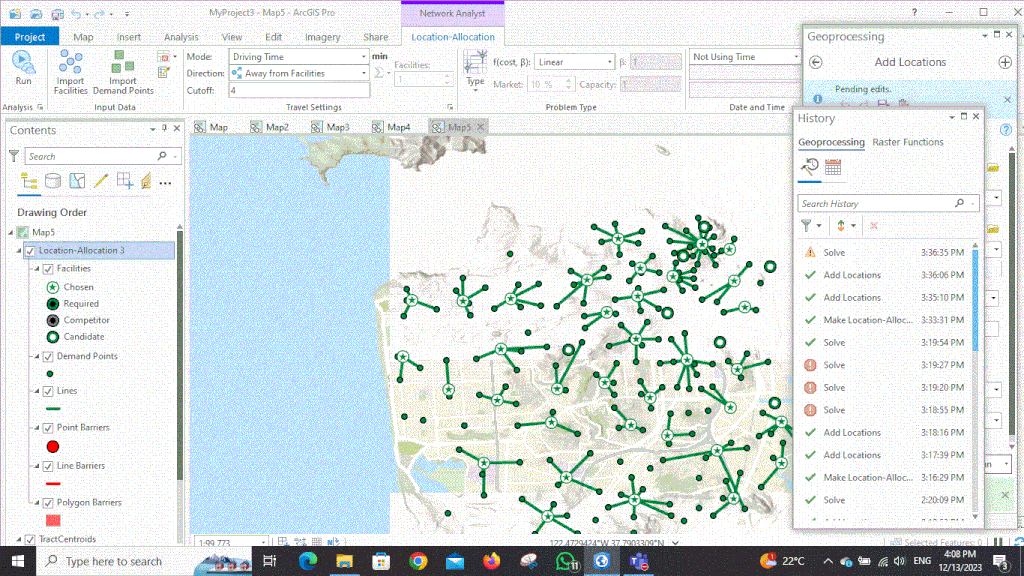Click the Search History magnifier icon

coord(959,203)
